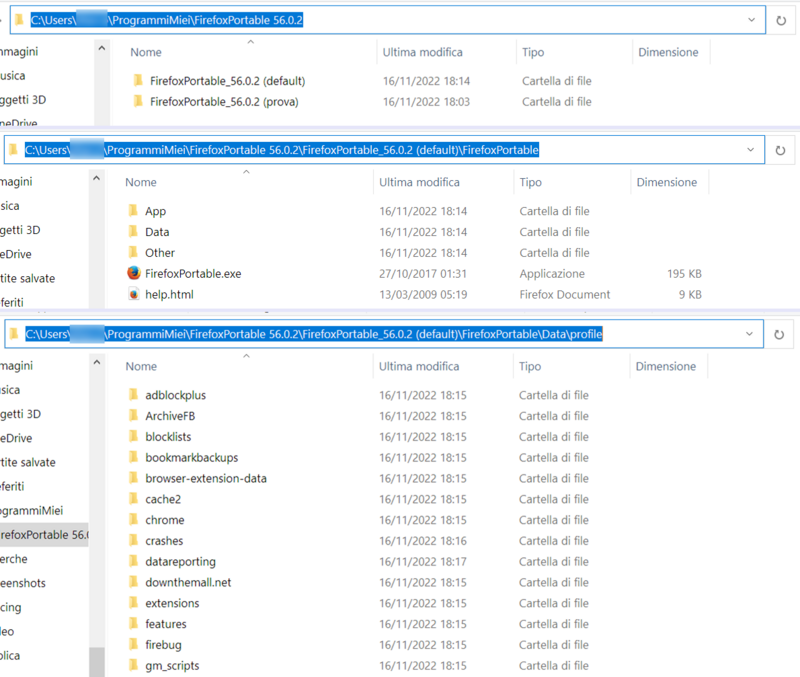
Task: Sort by Dimensione in middle window
Action: 666,182
